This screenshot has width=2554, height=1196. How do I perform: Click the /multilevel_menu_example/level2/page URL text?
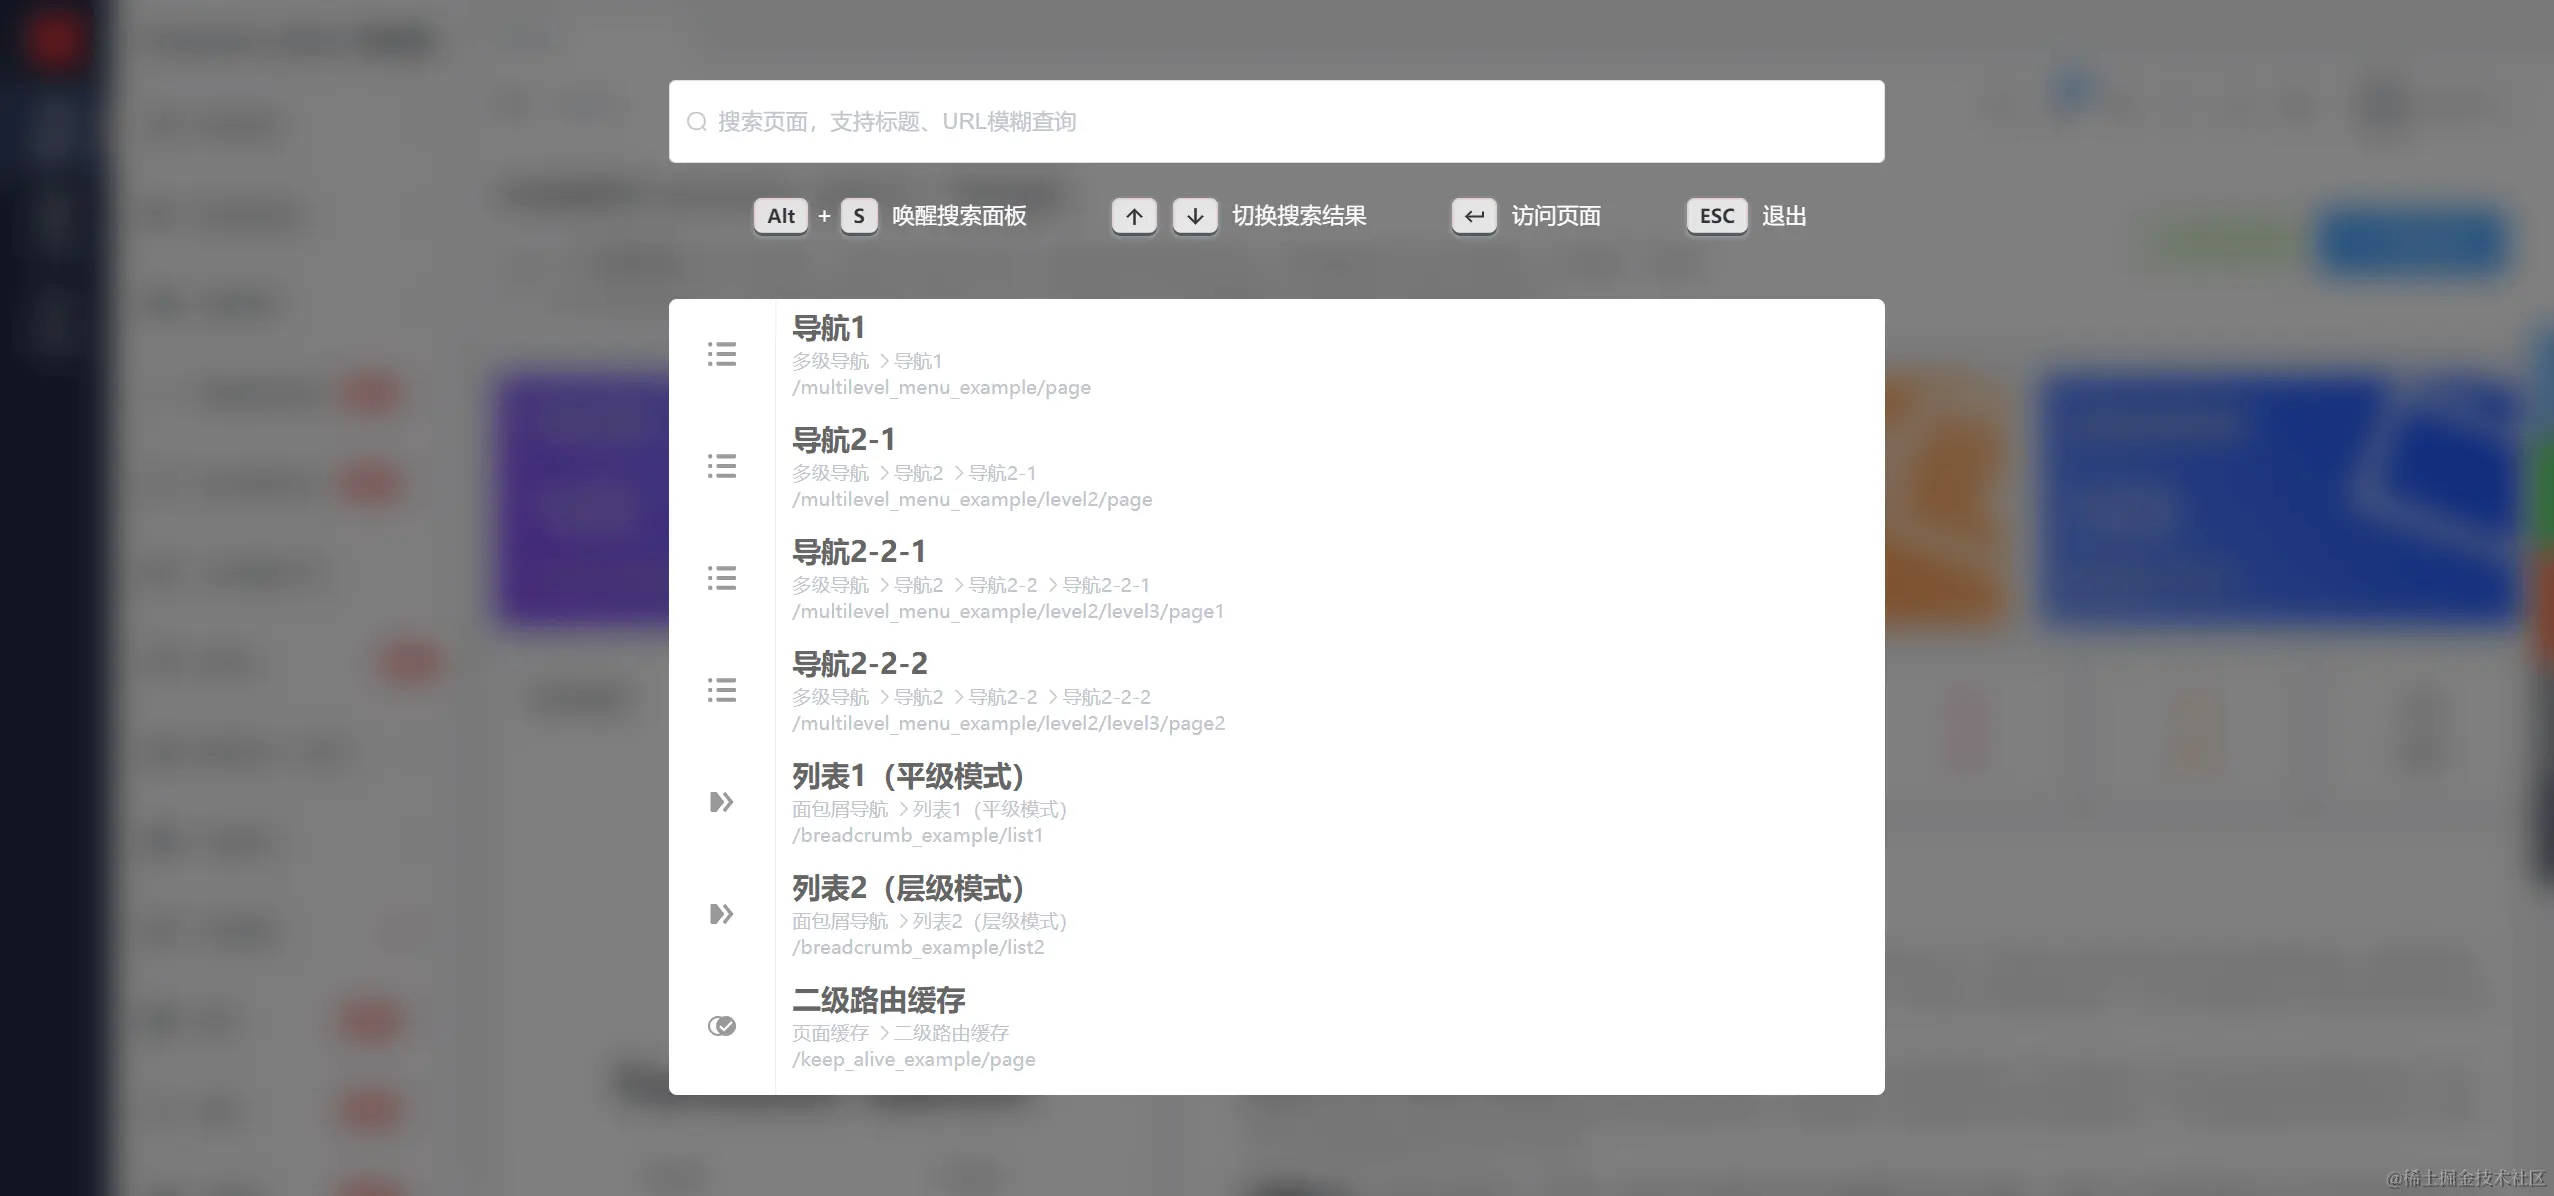[972, 500]
